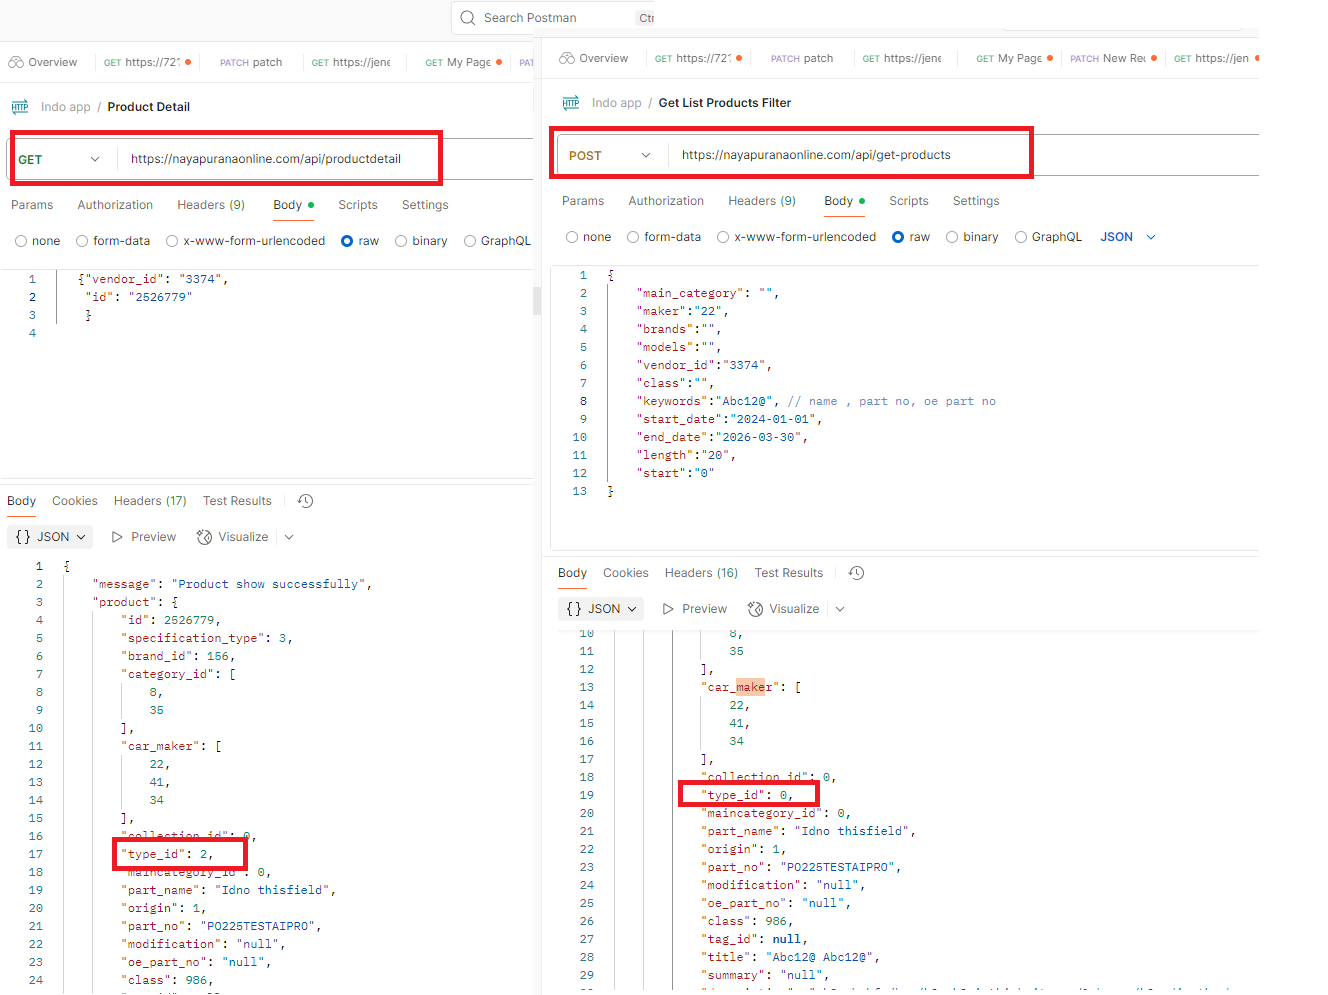Click Visualize button in right response panel
This screenshot has height=995, width=1328.
(784, 609)
